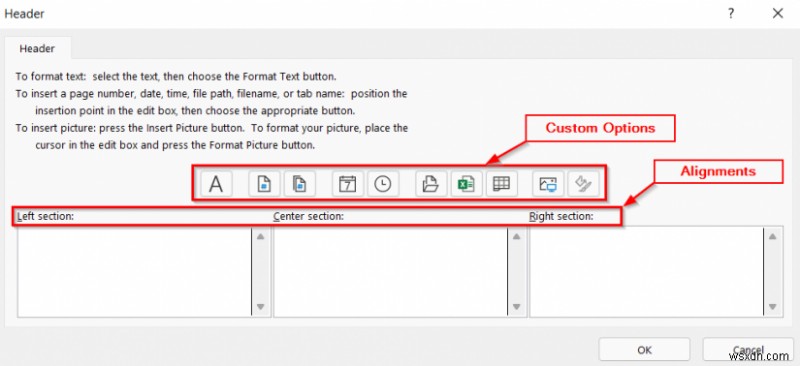The image size is (800, 366).
Task: Click the Insert Picture icon
Action: (548, 184)
